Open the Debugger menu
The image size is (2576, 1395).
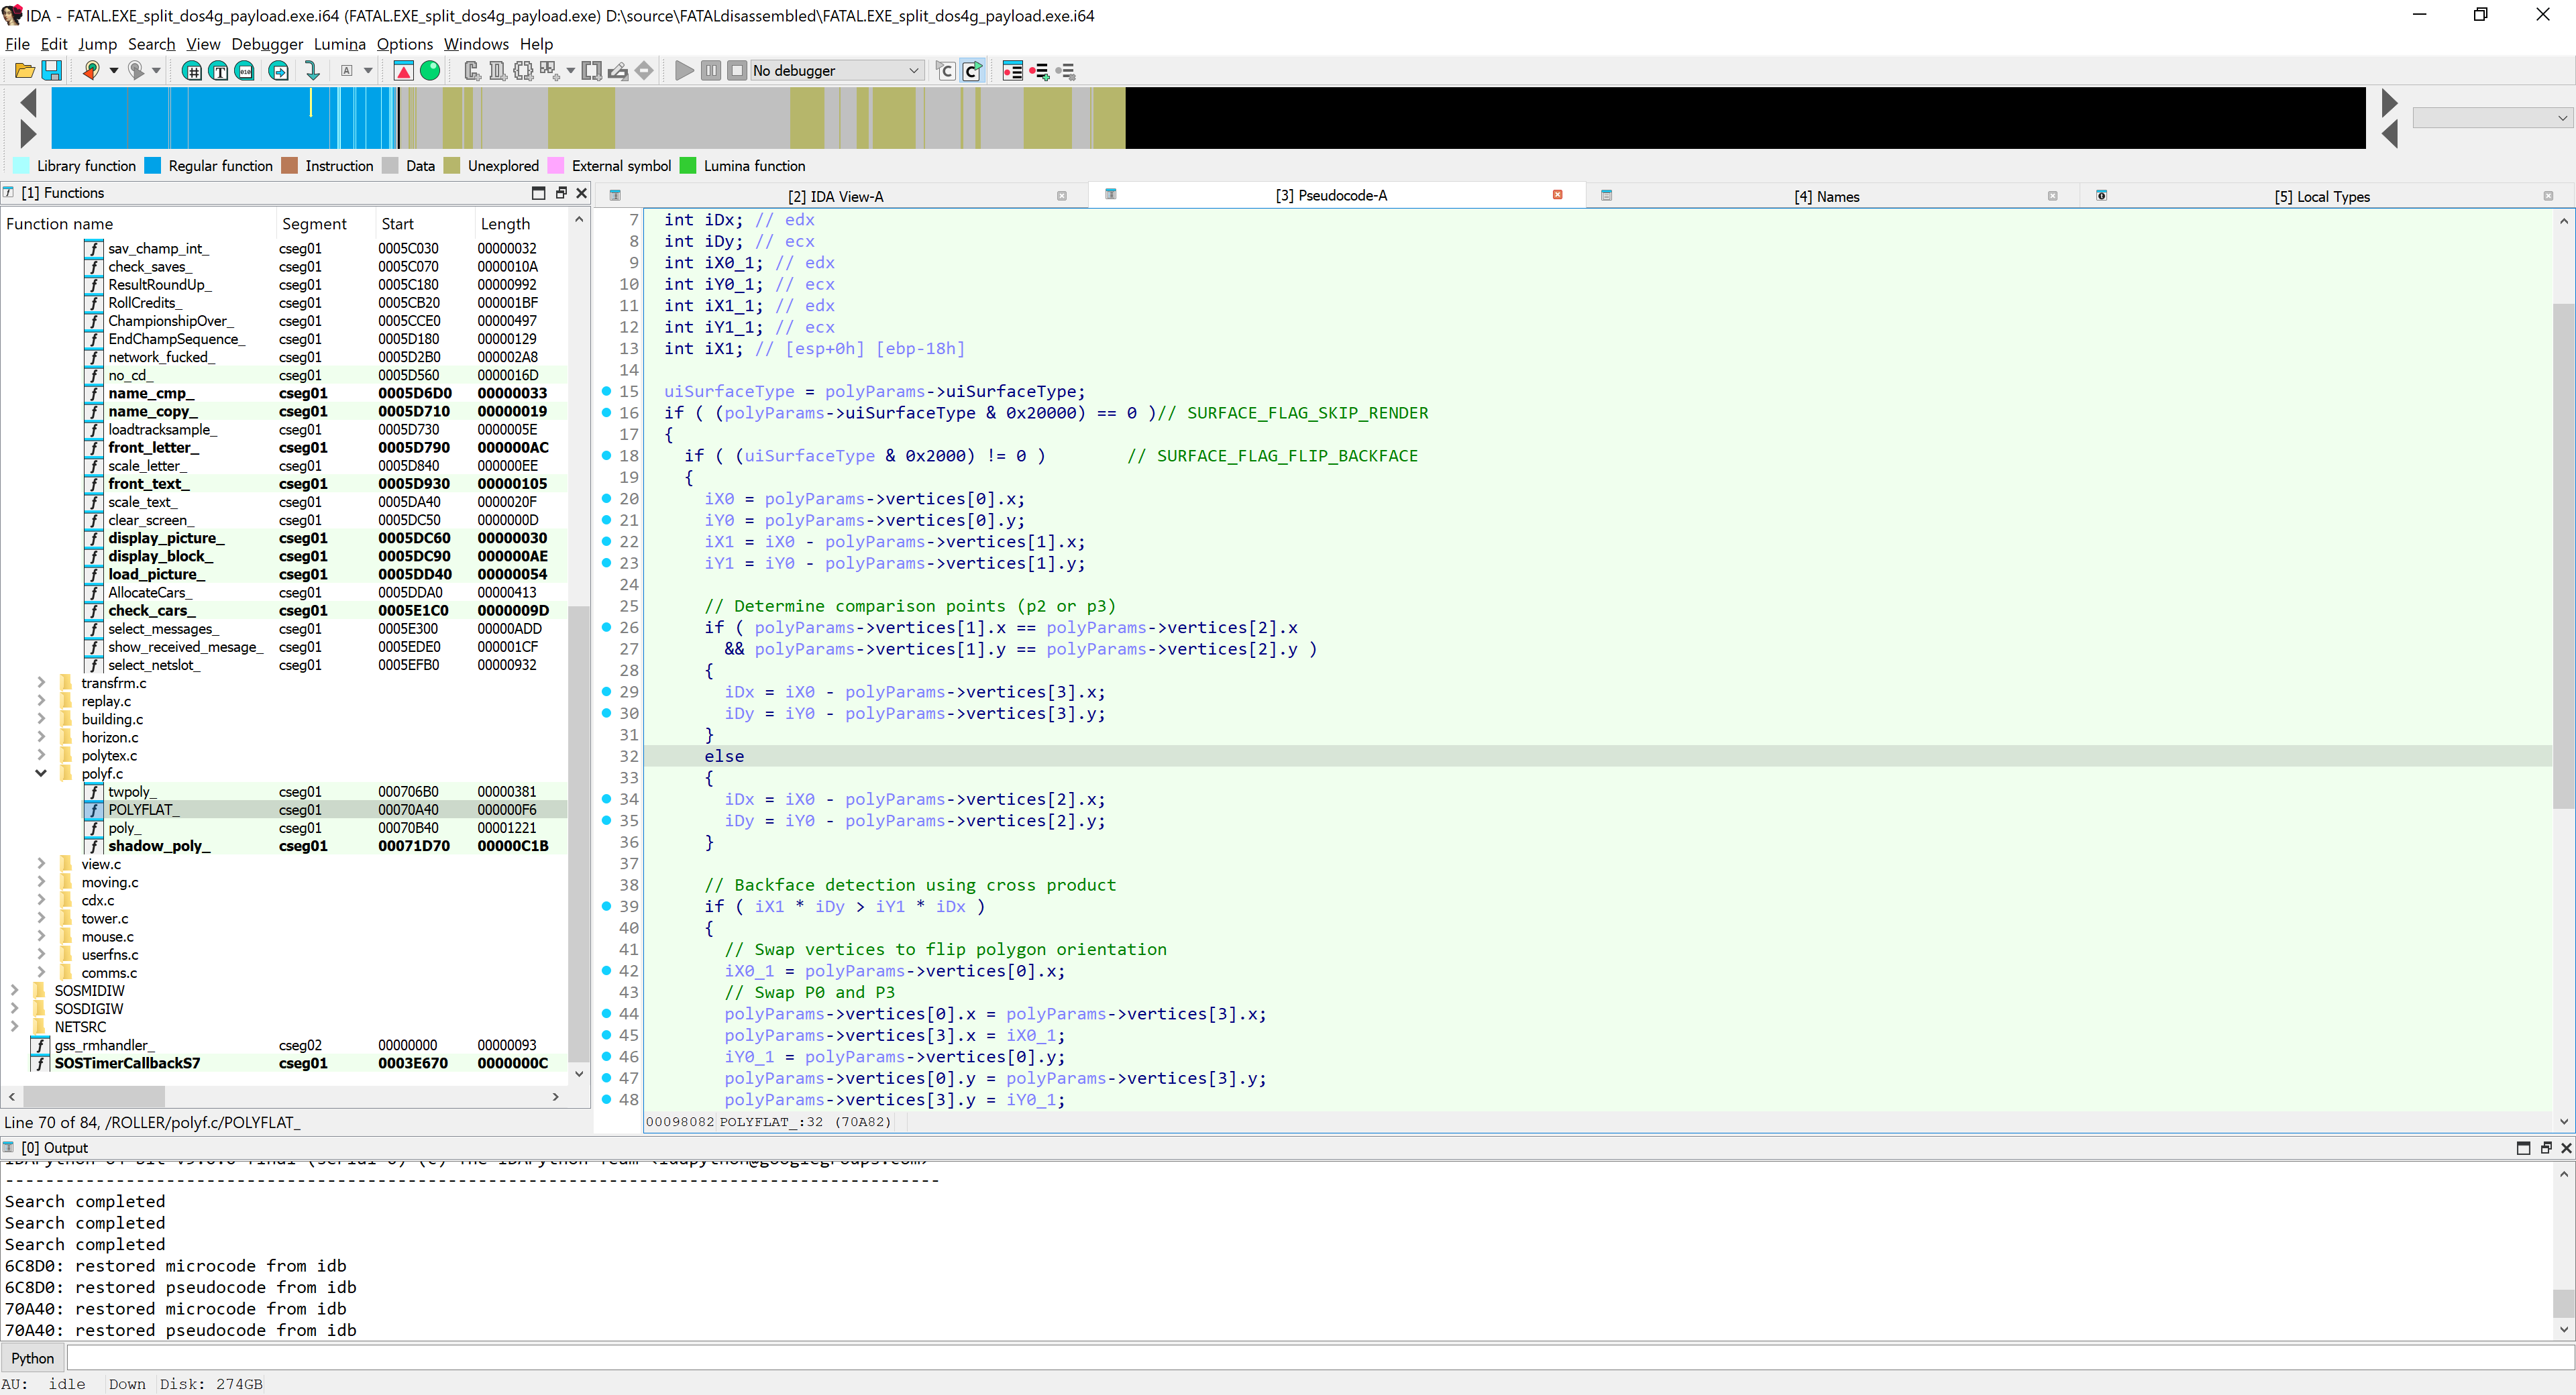click(267, 44)
